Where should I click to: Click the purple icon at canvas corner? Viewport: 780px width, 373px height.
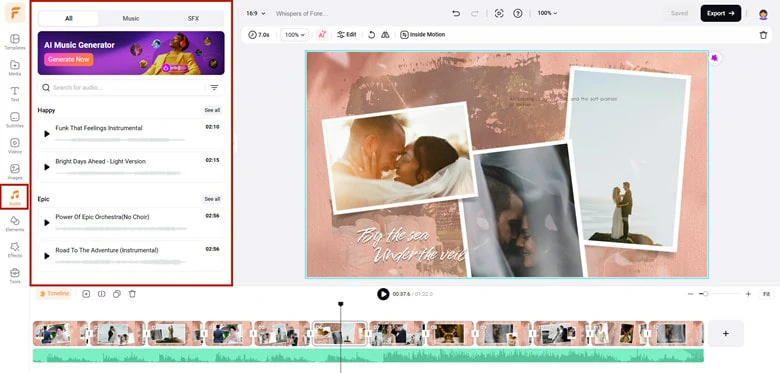[x=714, y=58]
